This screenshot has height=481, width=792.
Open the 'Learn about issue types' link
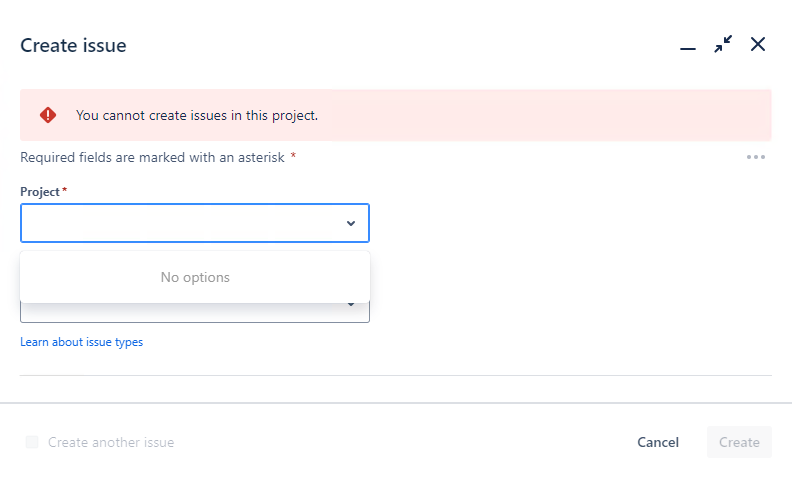click(x=81, y=342)
